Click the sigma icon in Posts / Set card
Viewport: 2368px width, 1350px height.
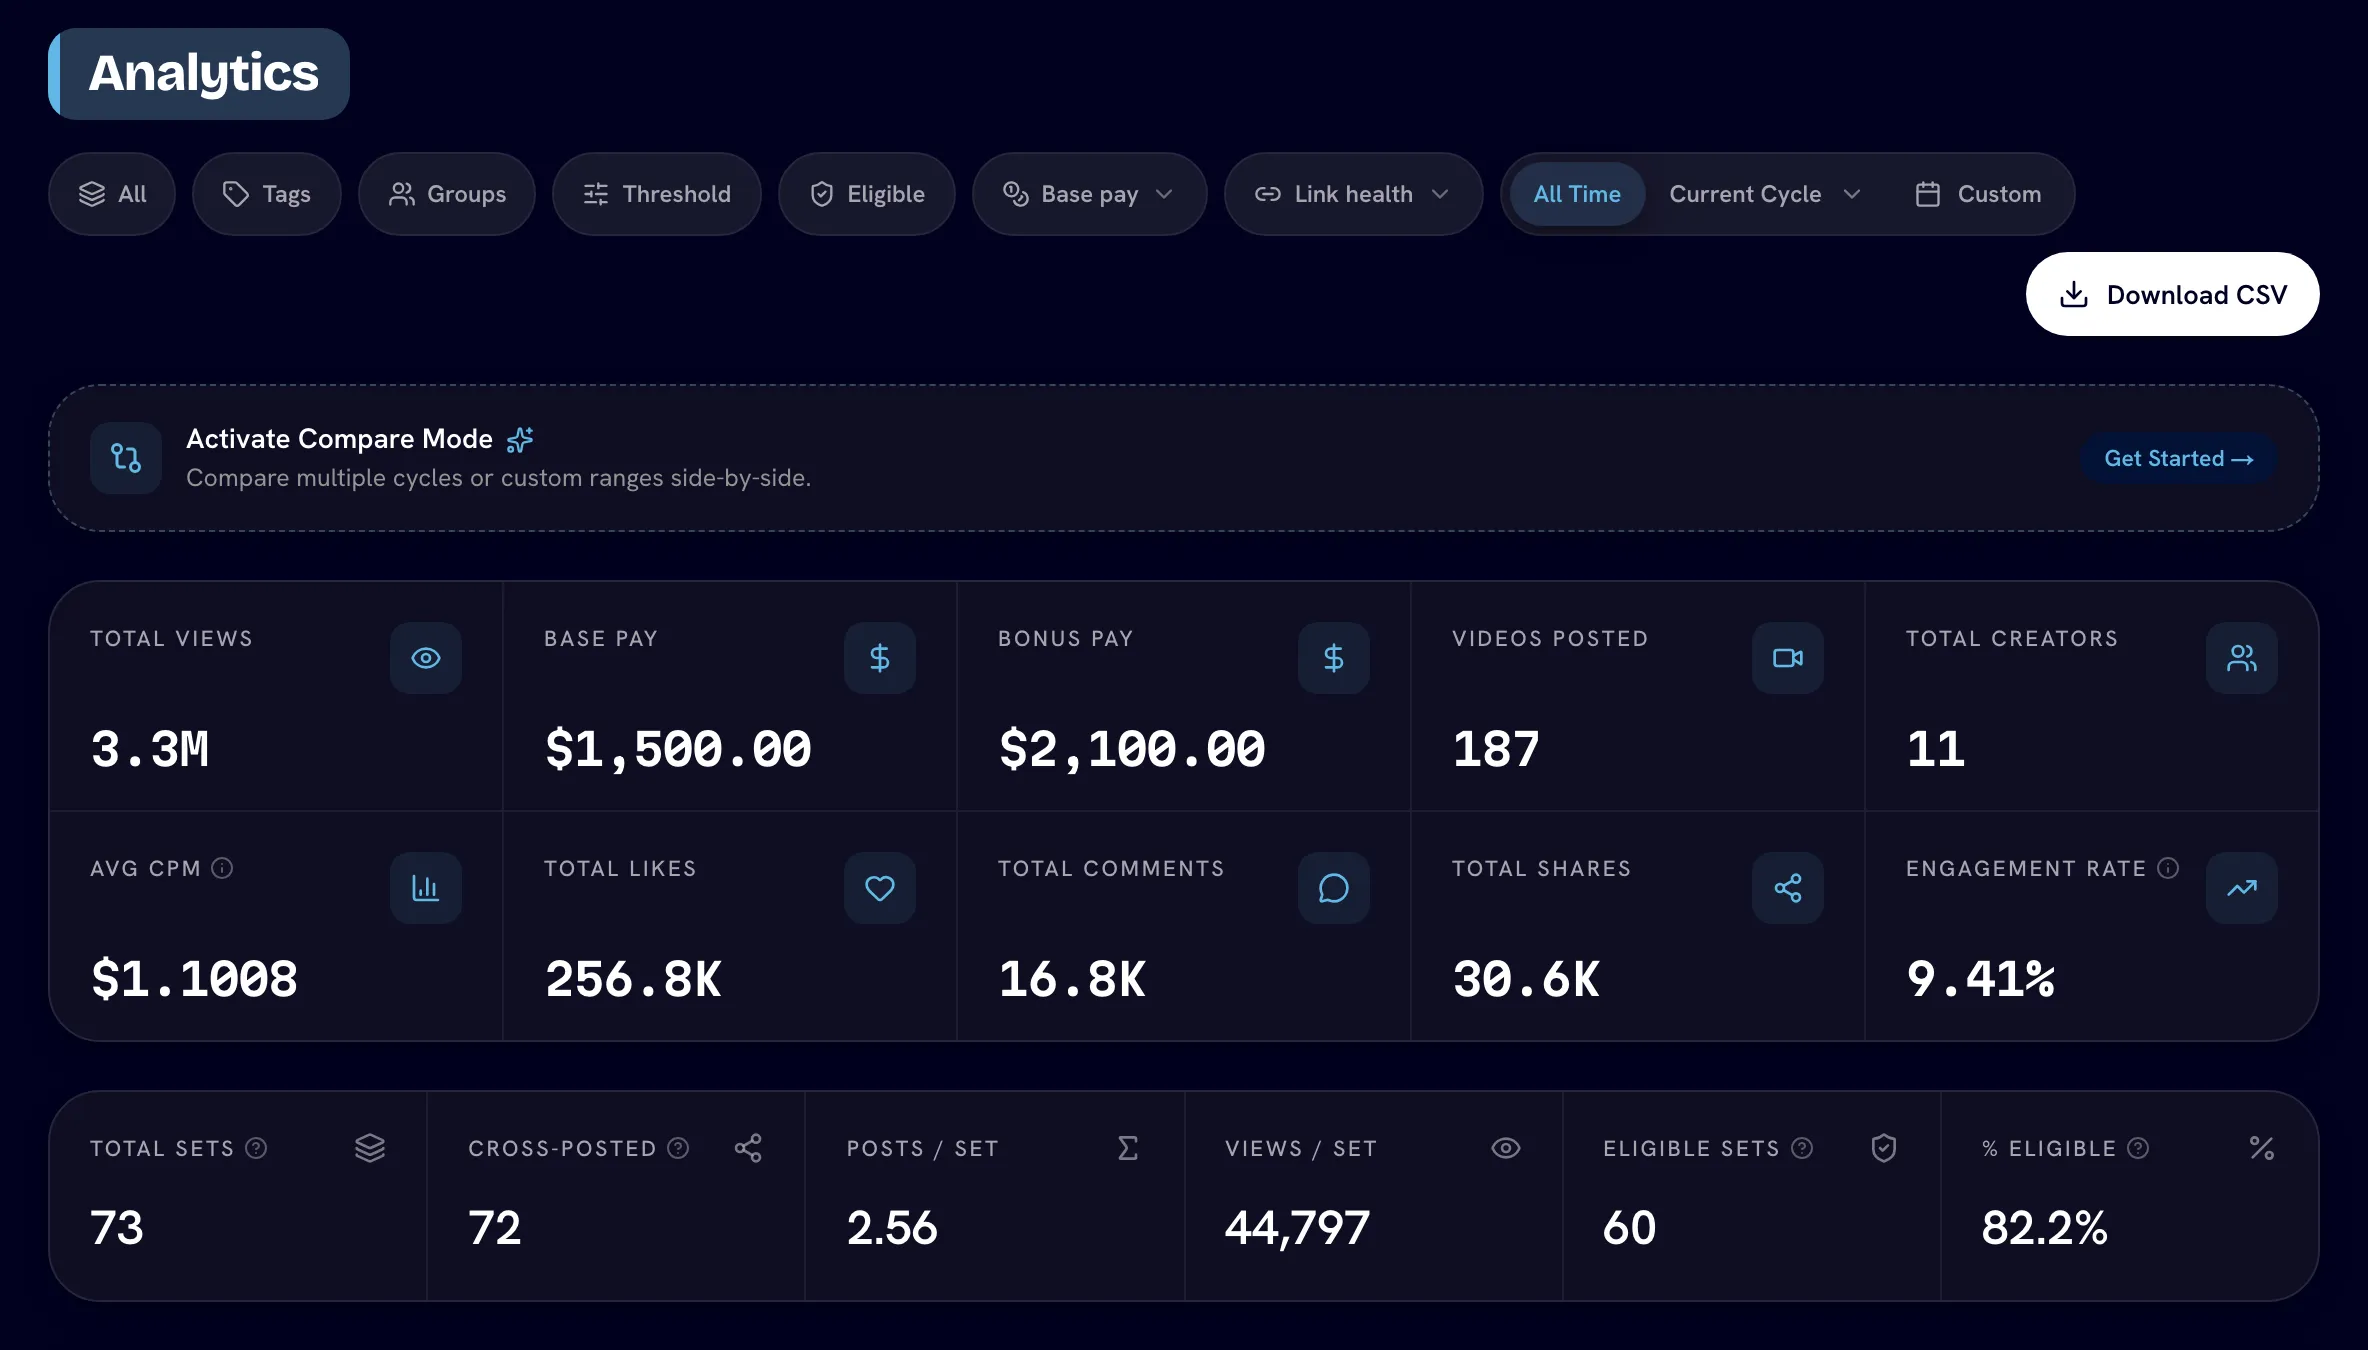(1128, 1148)
